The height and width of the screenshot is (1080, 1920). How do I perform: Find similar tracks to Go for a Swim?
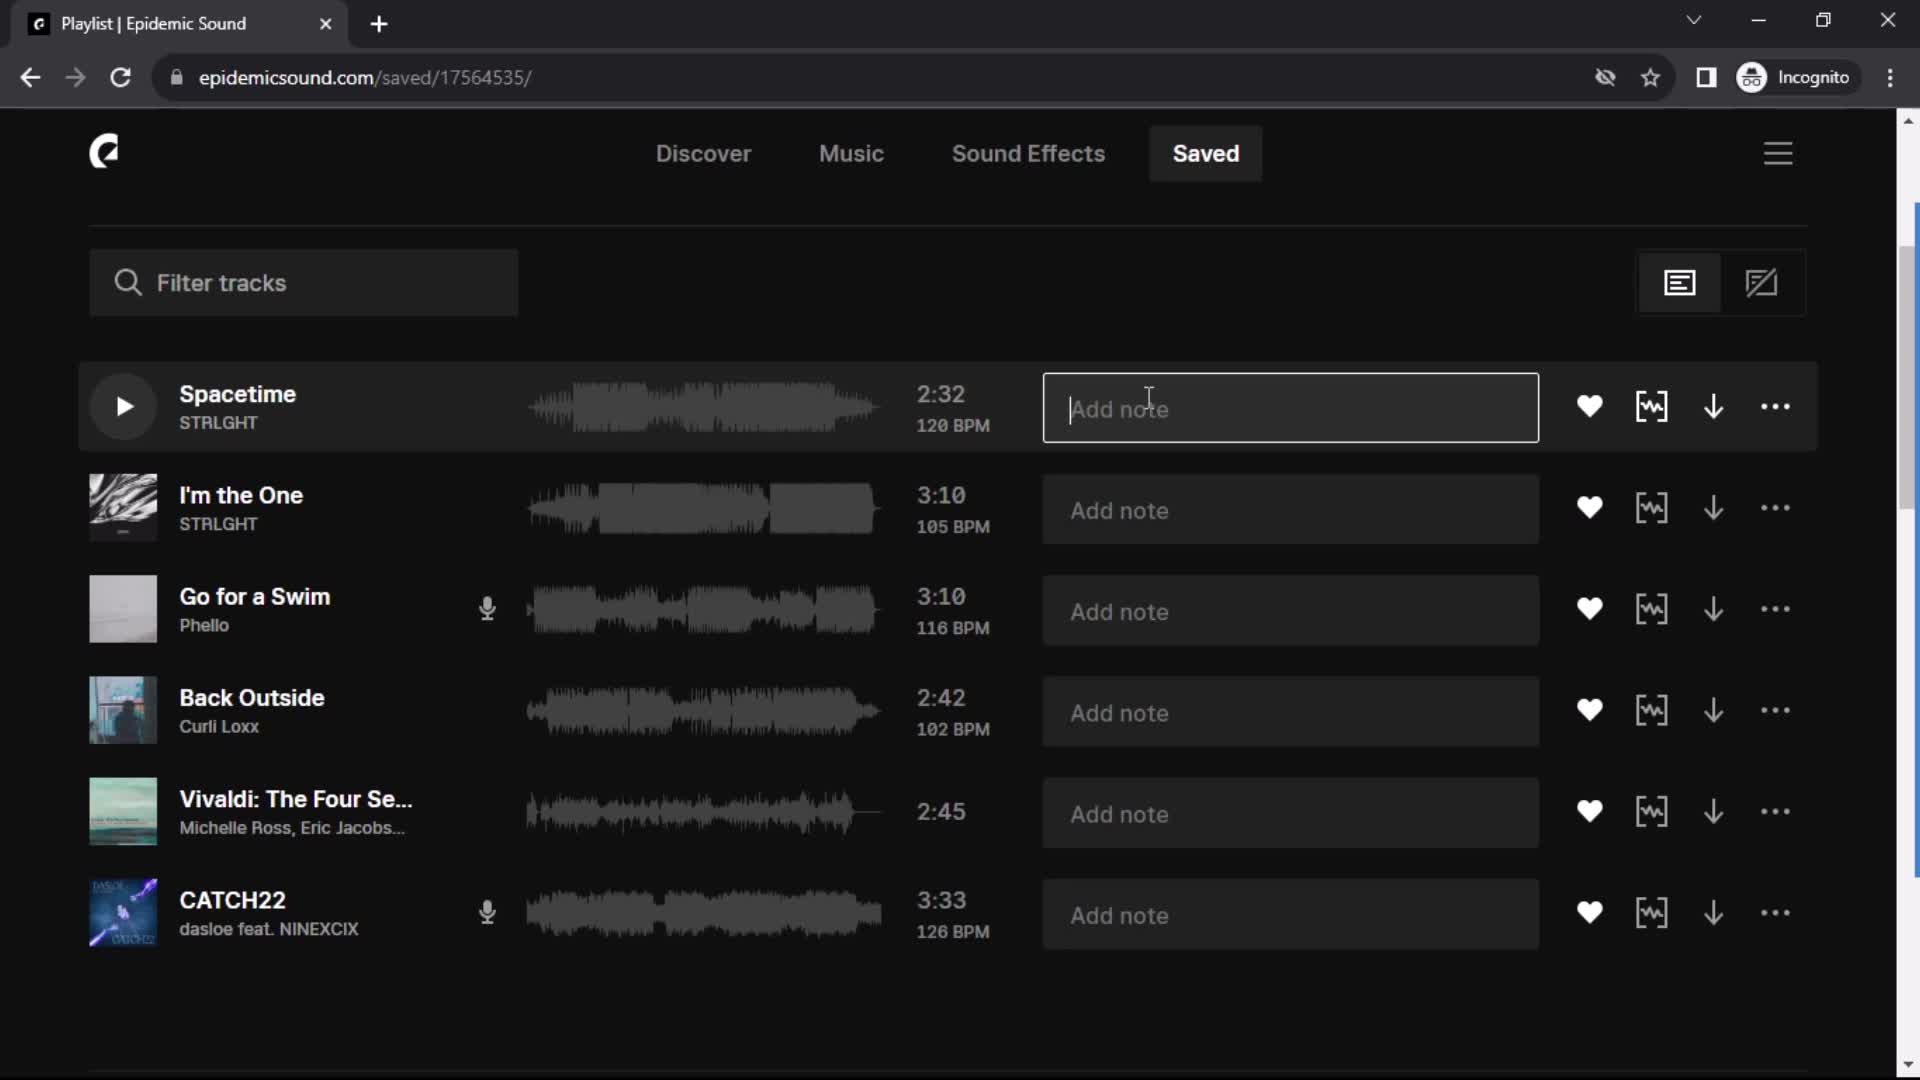coord(1651,609)
